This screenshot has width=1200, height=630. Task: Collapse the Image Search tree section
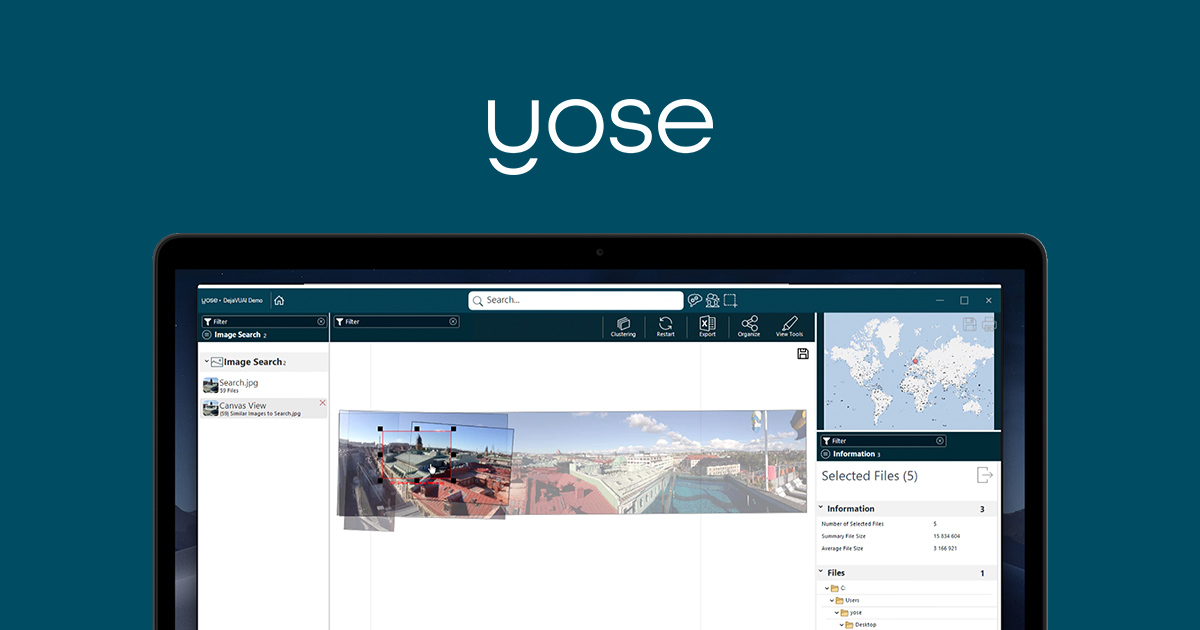click(x=206, y=362)
